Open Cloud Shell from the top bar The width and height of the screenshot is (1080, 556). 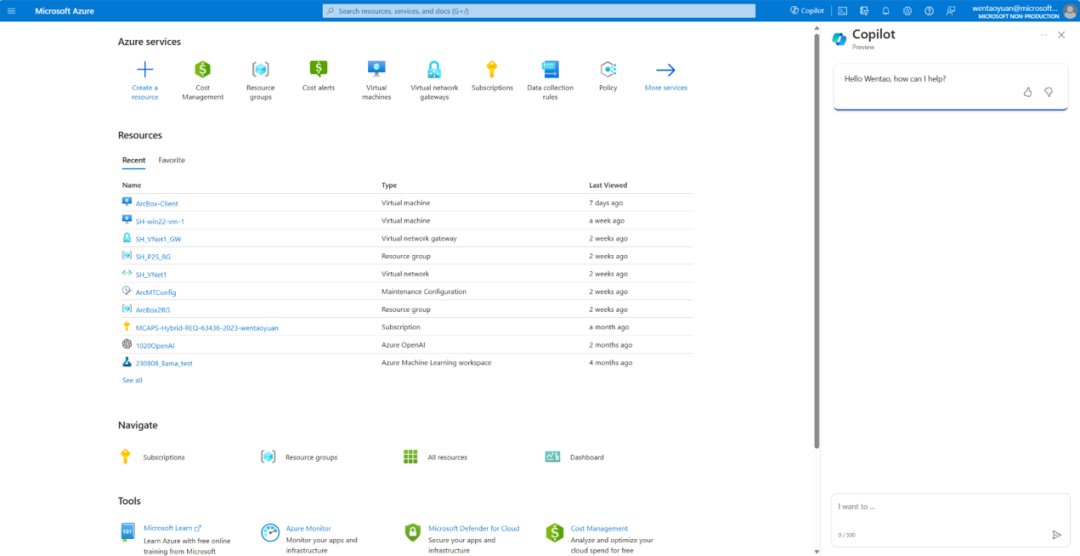(x=842, y=11)
